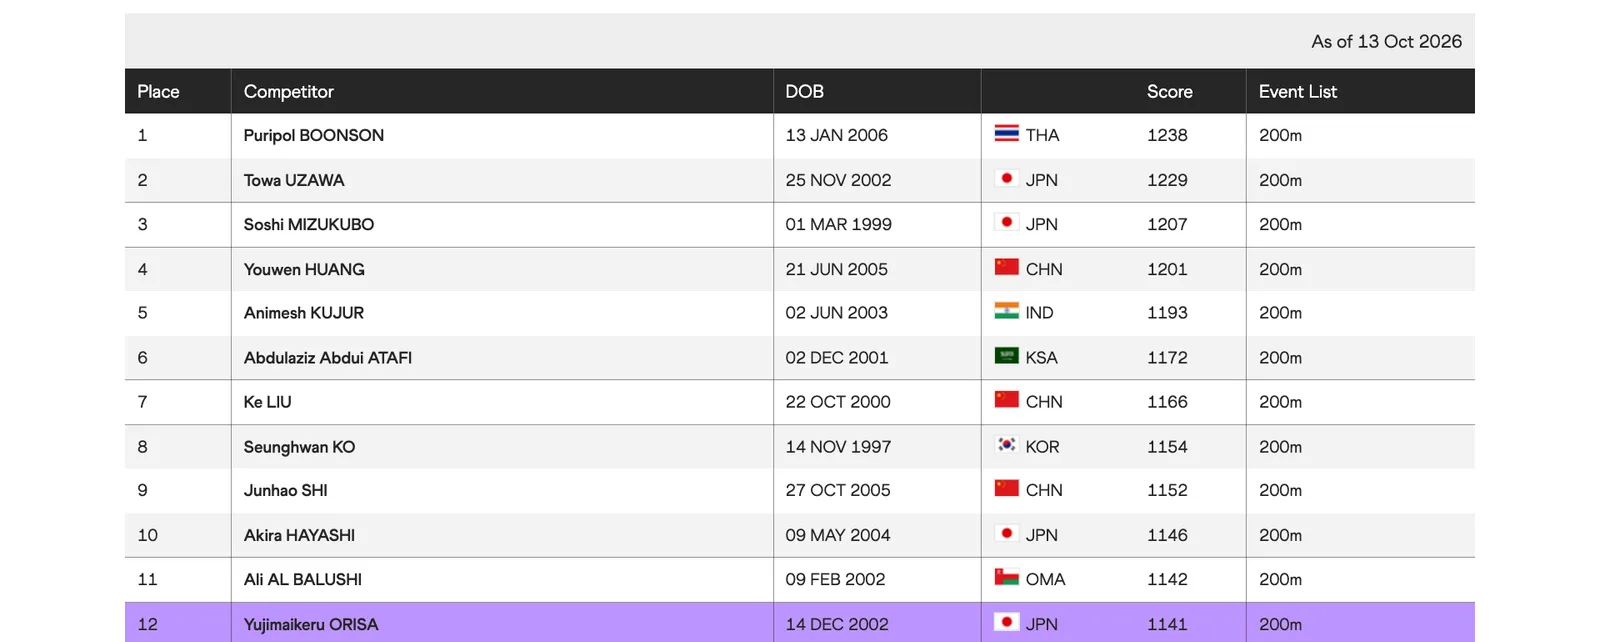Click India flag in Animesh KUJUR row
Viewport: 1600px width, 642px height.
point(1006,311)
